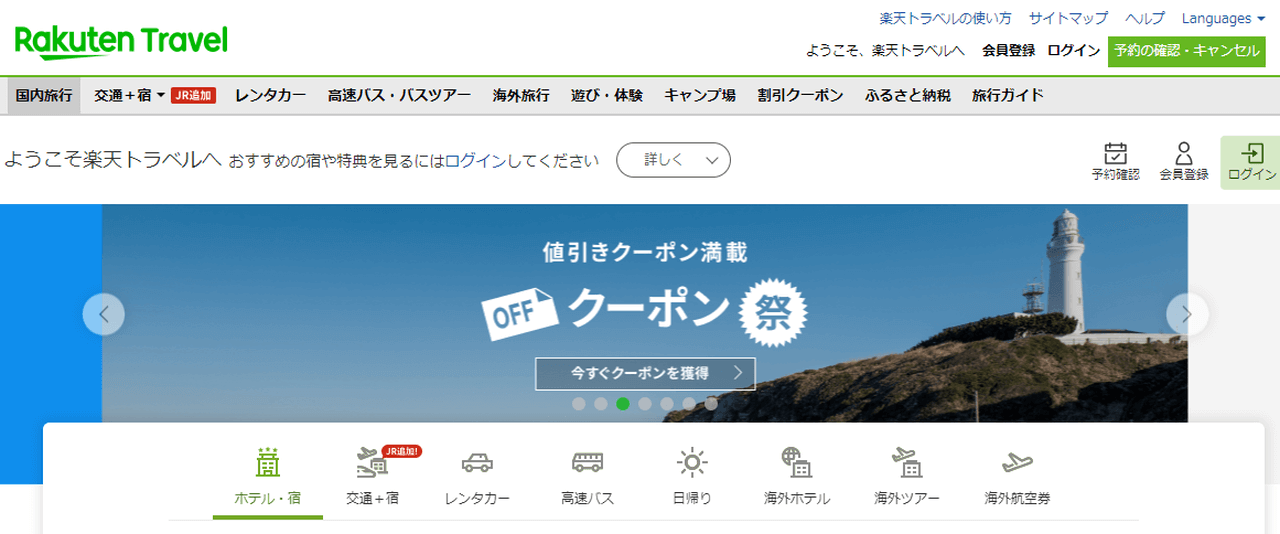Viewport: 1280px width, 534px height.
Task: Open the 遊び・体験 menu item
Action: point(607,96)
